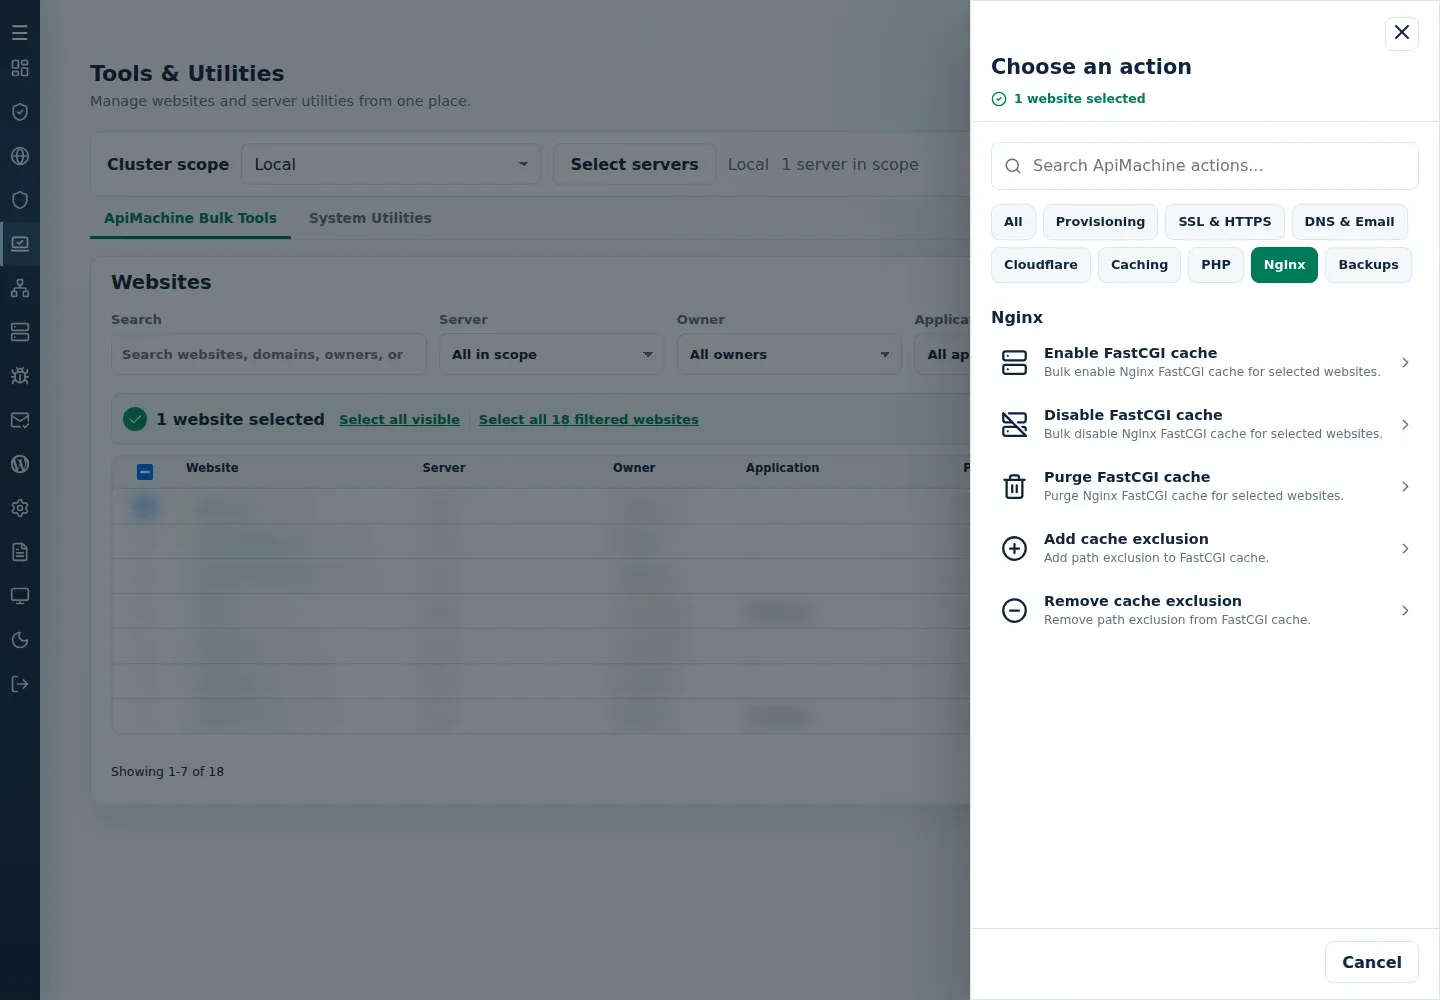1440x1000 pixels.
Task: Choose the Purge FastCGI cache action
Action: pyautogui.click(x=1205, y=487)
